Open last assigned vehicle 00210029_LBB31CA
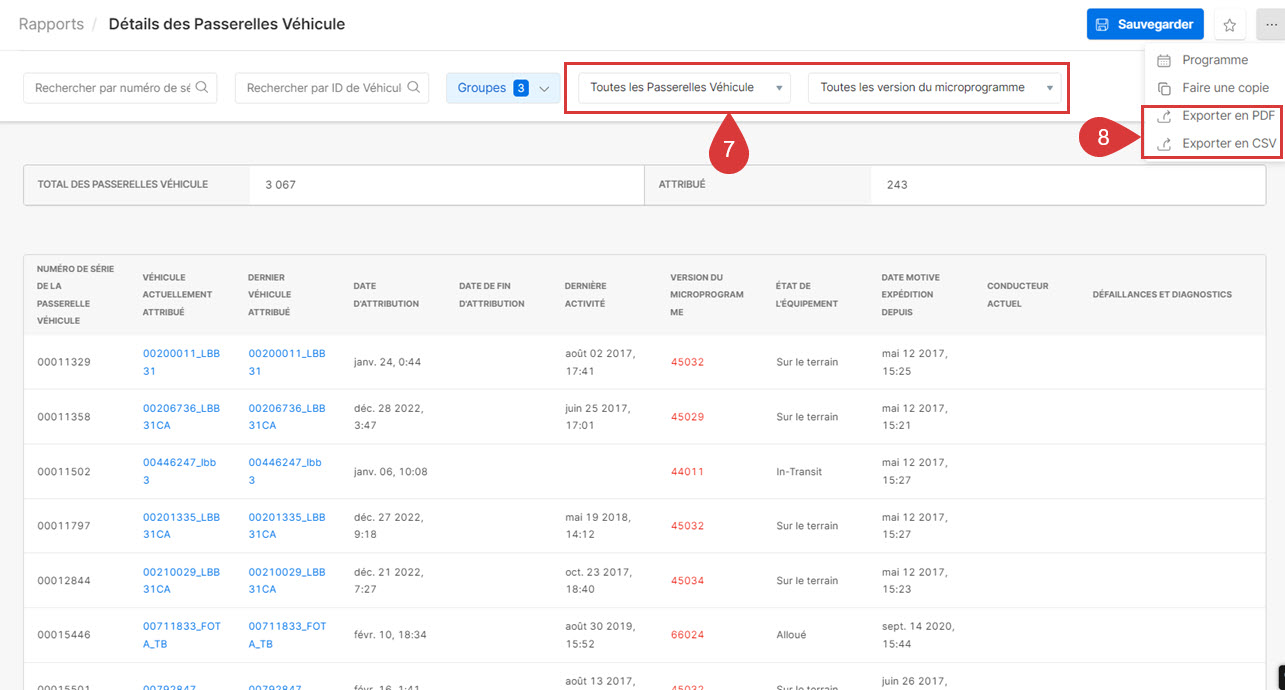 [287, 581]
